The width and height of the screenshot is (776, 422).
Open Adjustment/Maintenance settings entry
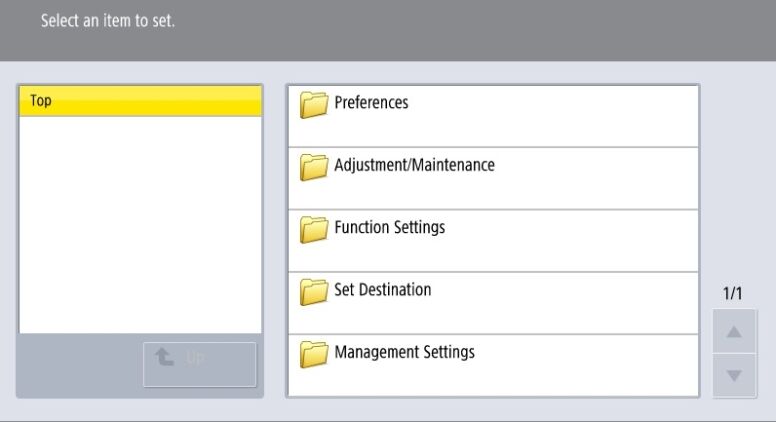coord(414,165)
